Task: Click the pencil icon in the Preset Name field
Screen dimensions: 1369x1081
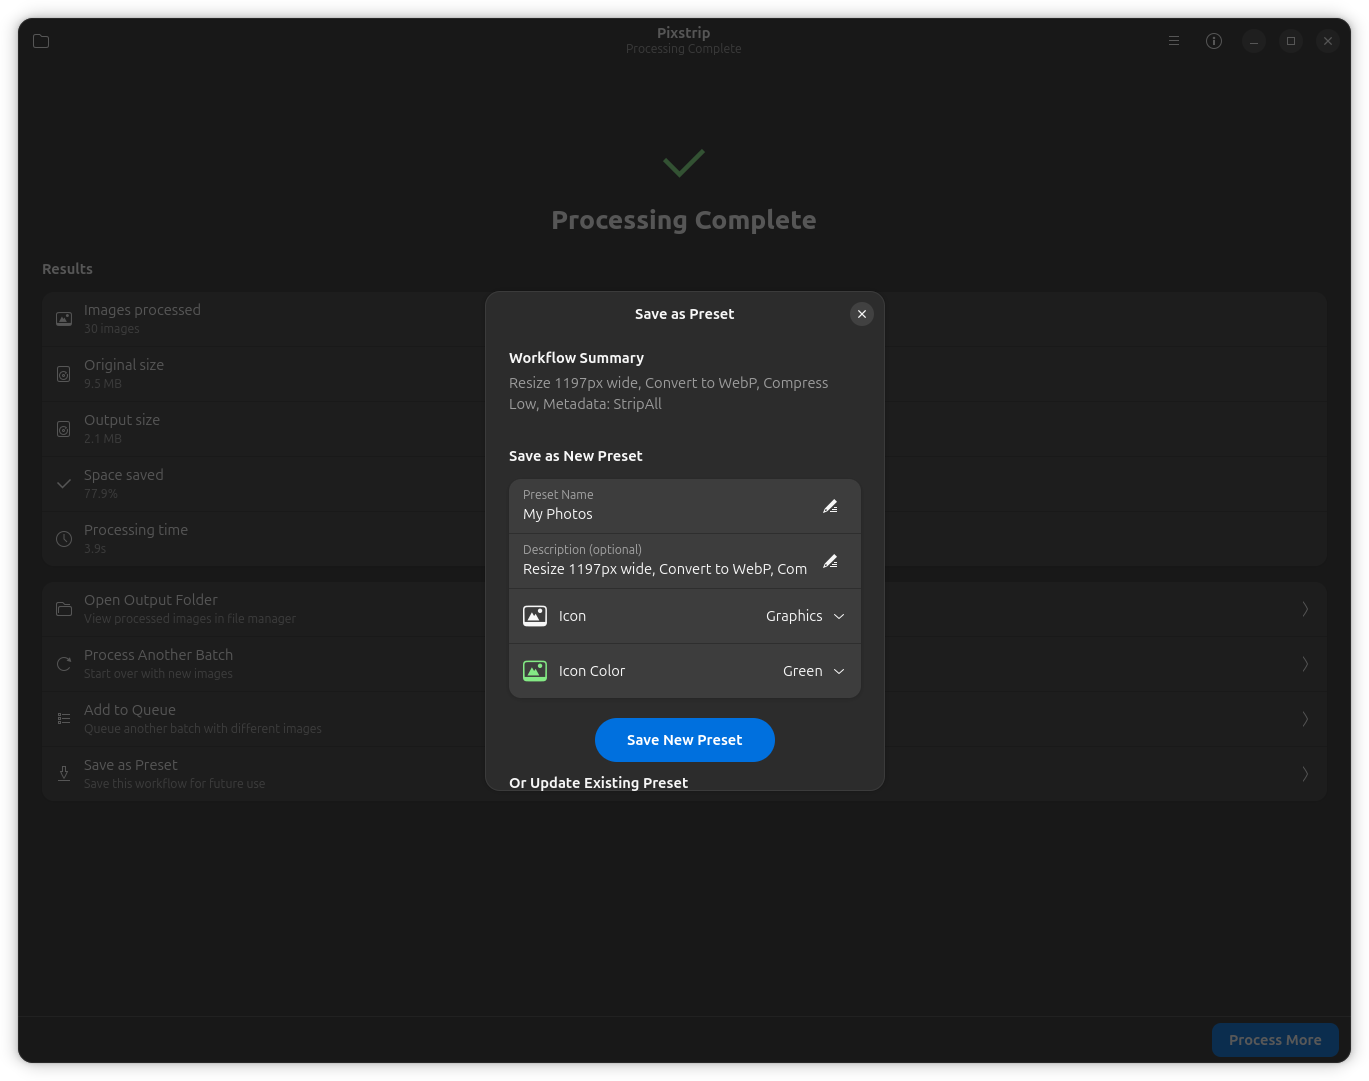Action: pyautogui.click(x=830, y=506)
